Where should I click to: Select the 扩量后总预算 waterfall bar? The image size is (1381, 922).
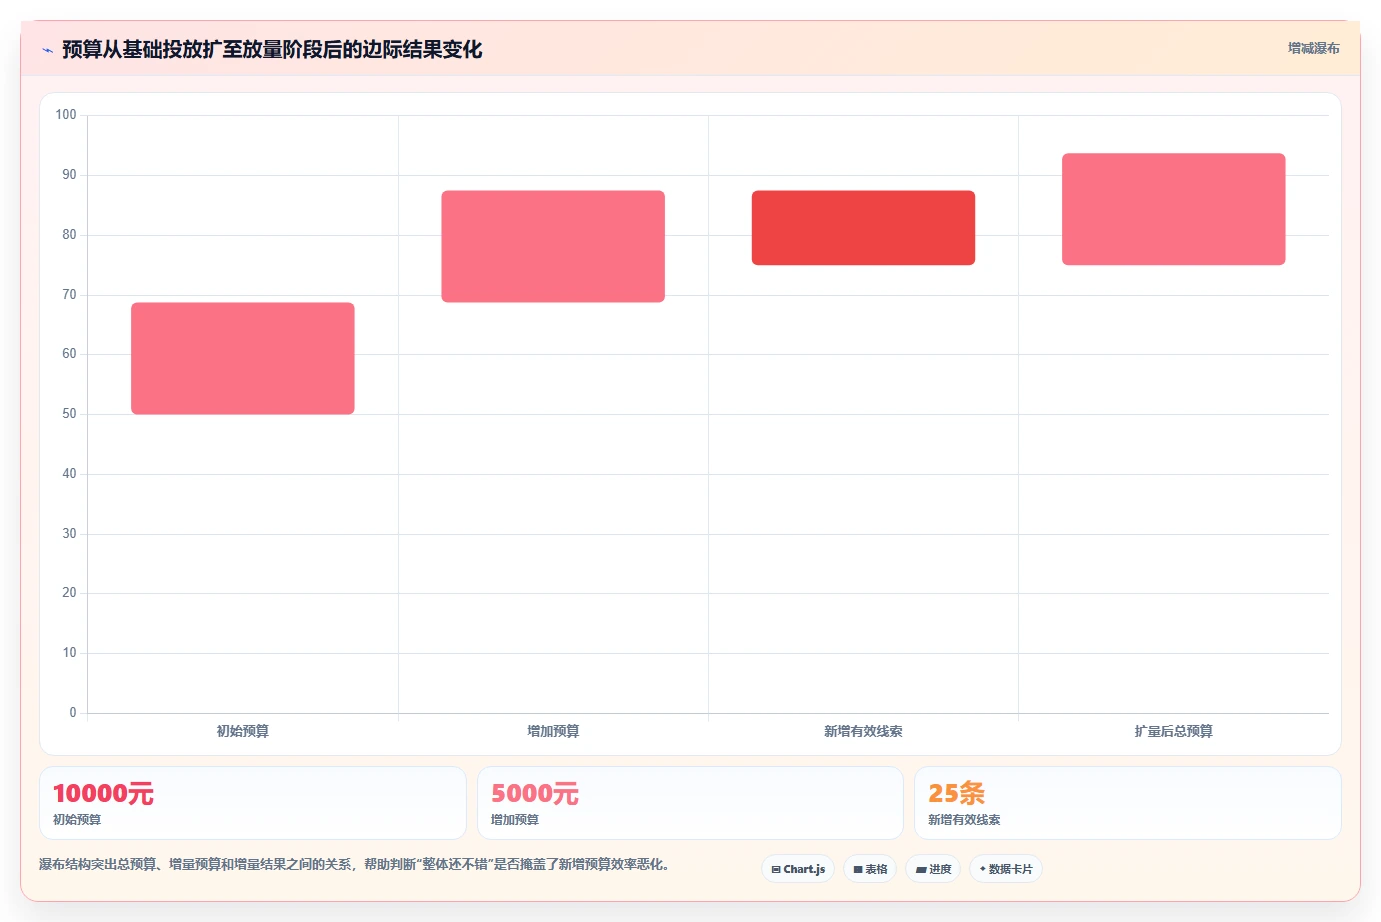click(1173, 209)
